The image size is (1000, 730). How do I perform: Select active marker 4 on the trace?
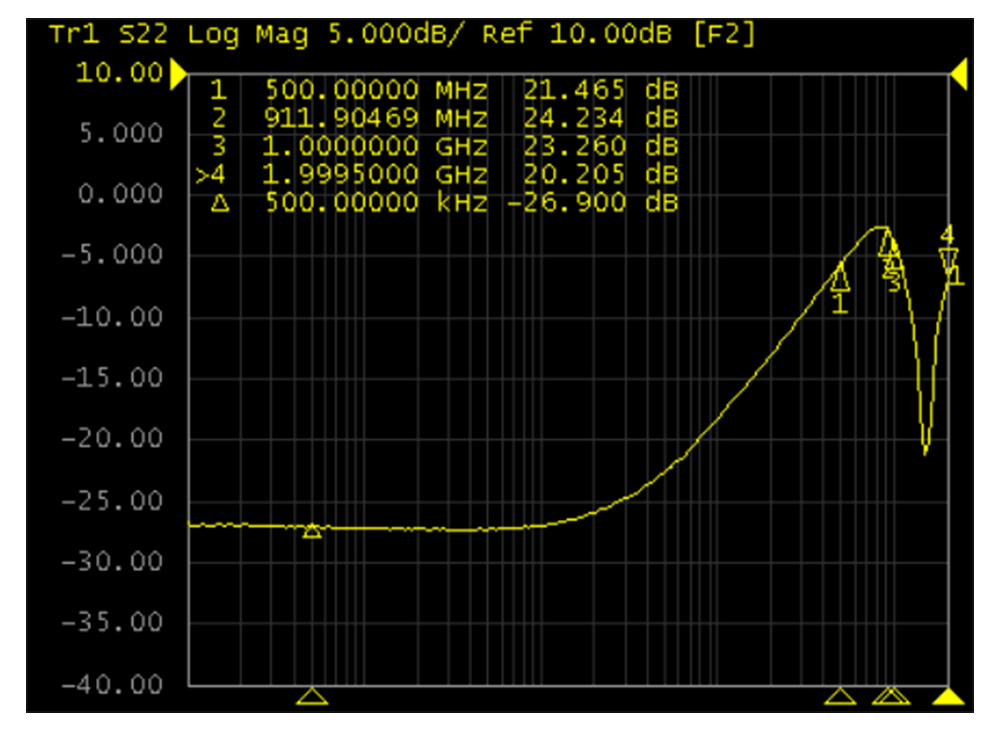(948, 257)
